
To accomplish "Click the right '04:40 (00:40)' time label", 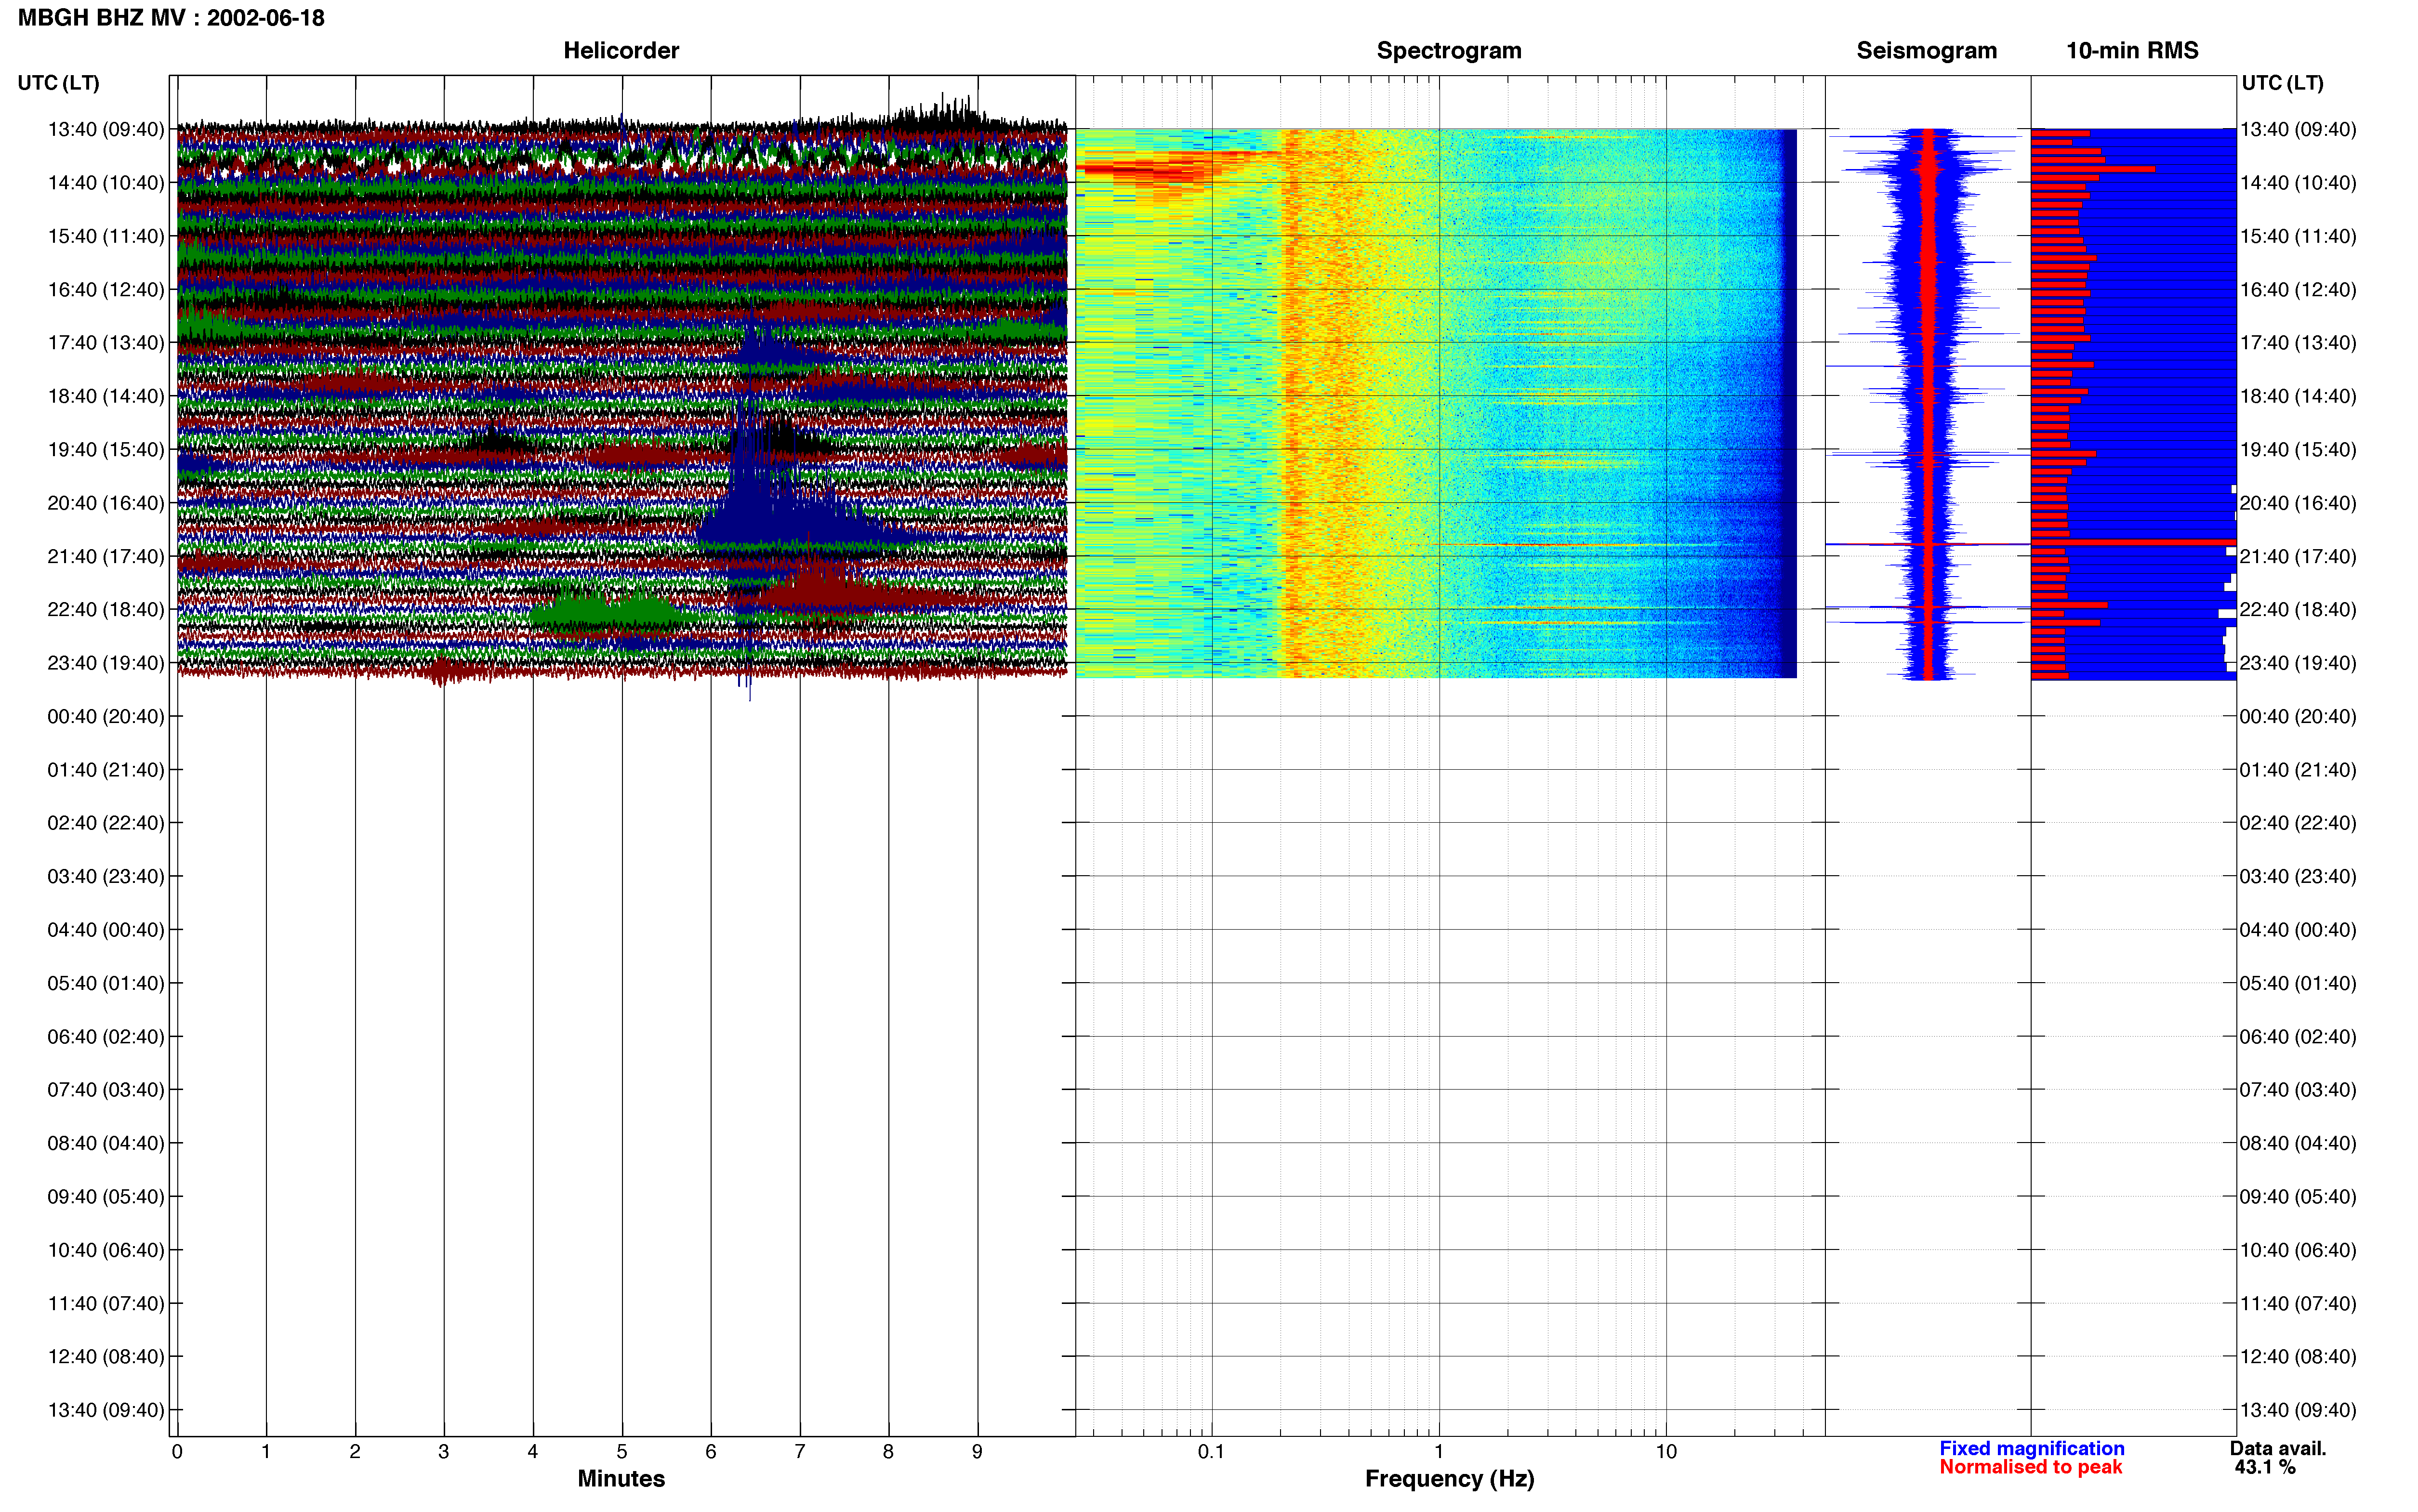I will point(2298,930).
